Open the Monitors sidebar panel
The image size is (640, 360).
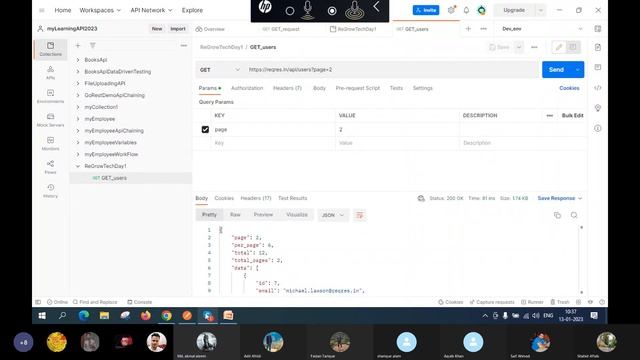point(50,144)
